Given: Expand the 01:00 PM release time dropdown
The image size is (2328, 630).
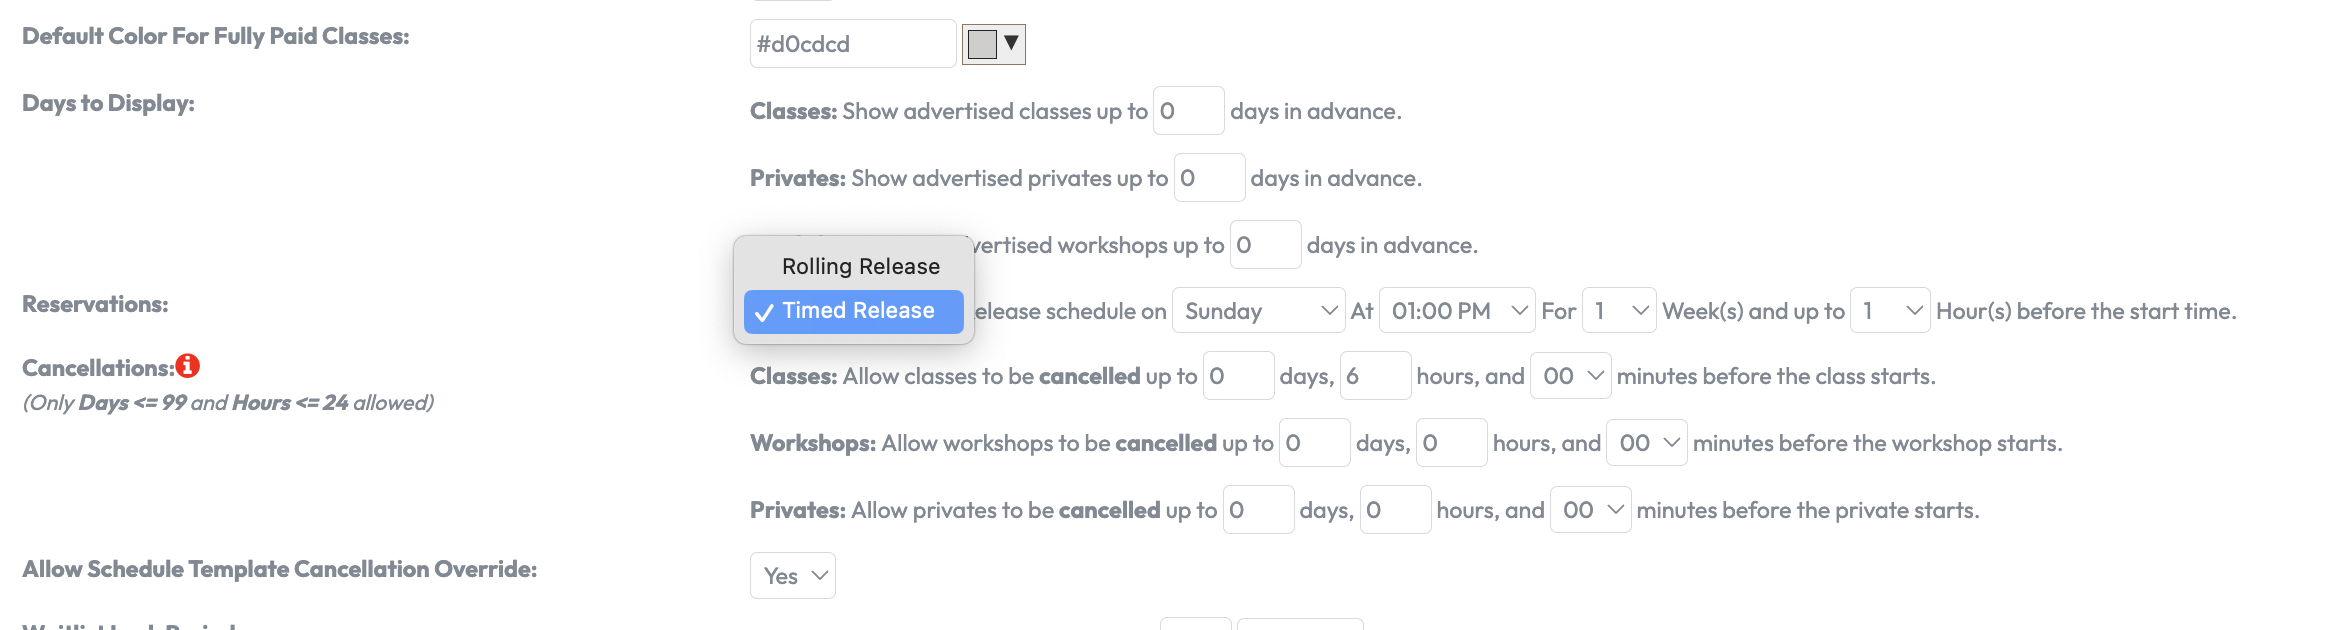Looking at the screenshot, I should click(x=1456, y=311).
